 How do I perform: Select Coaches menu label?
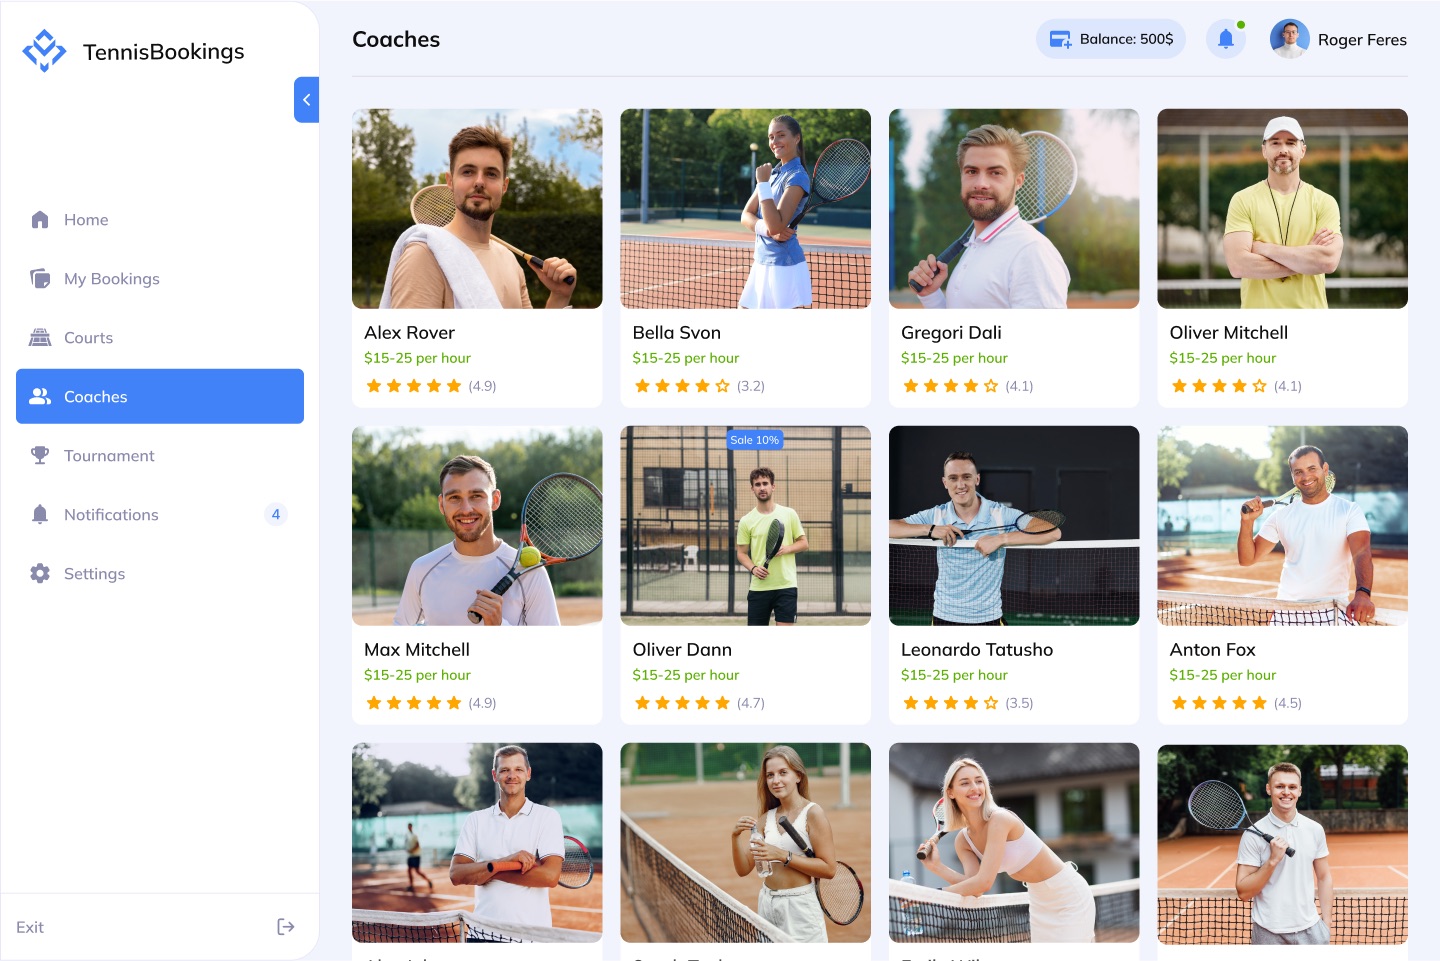pyautogui.click(x=96, y=397)
